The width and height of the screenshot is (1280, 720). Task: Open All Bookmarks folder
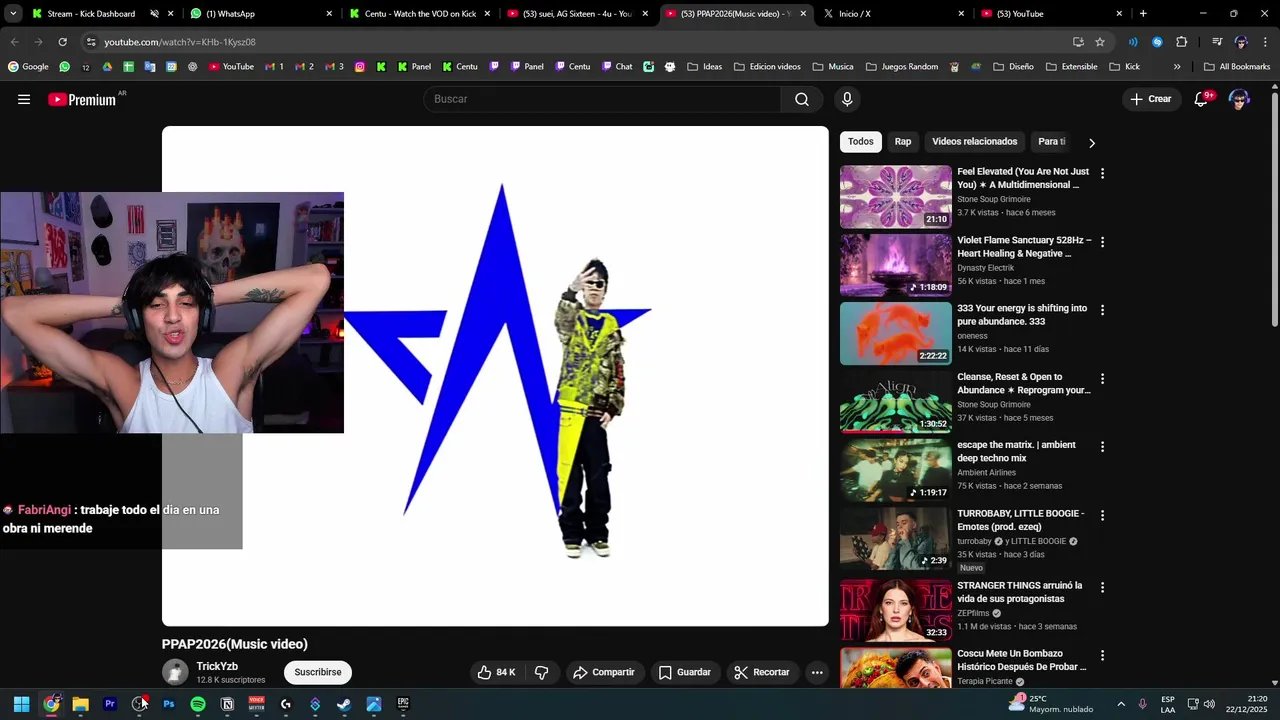[1236, 67]
